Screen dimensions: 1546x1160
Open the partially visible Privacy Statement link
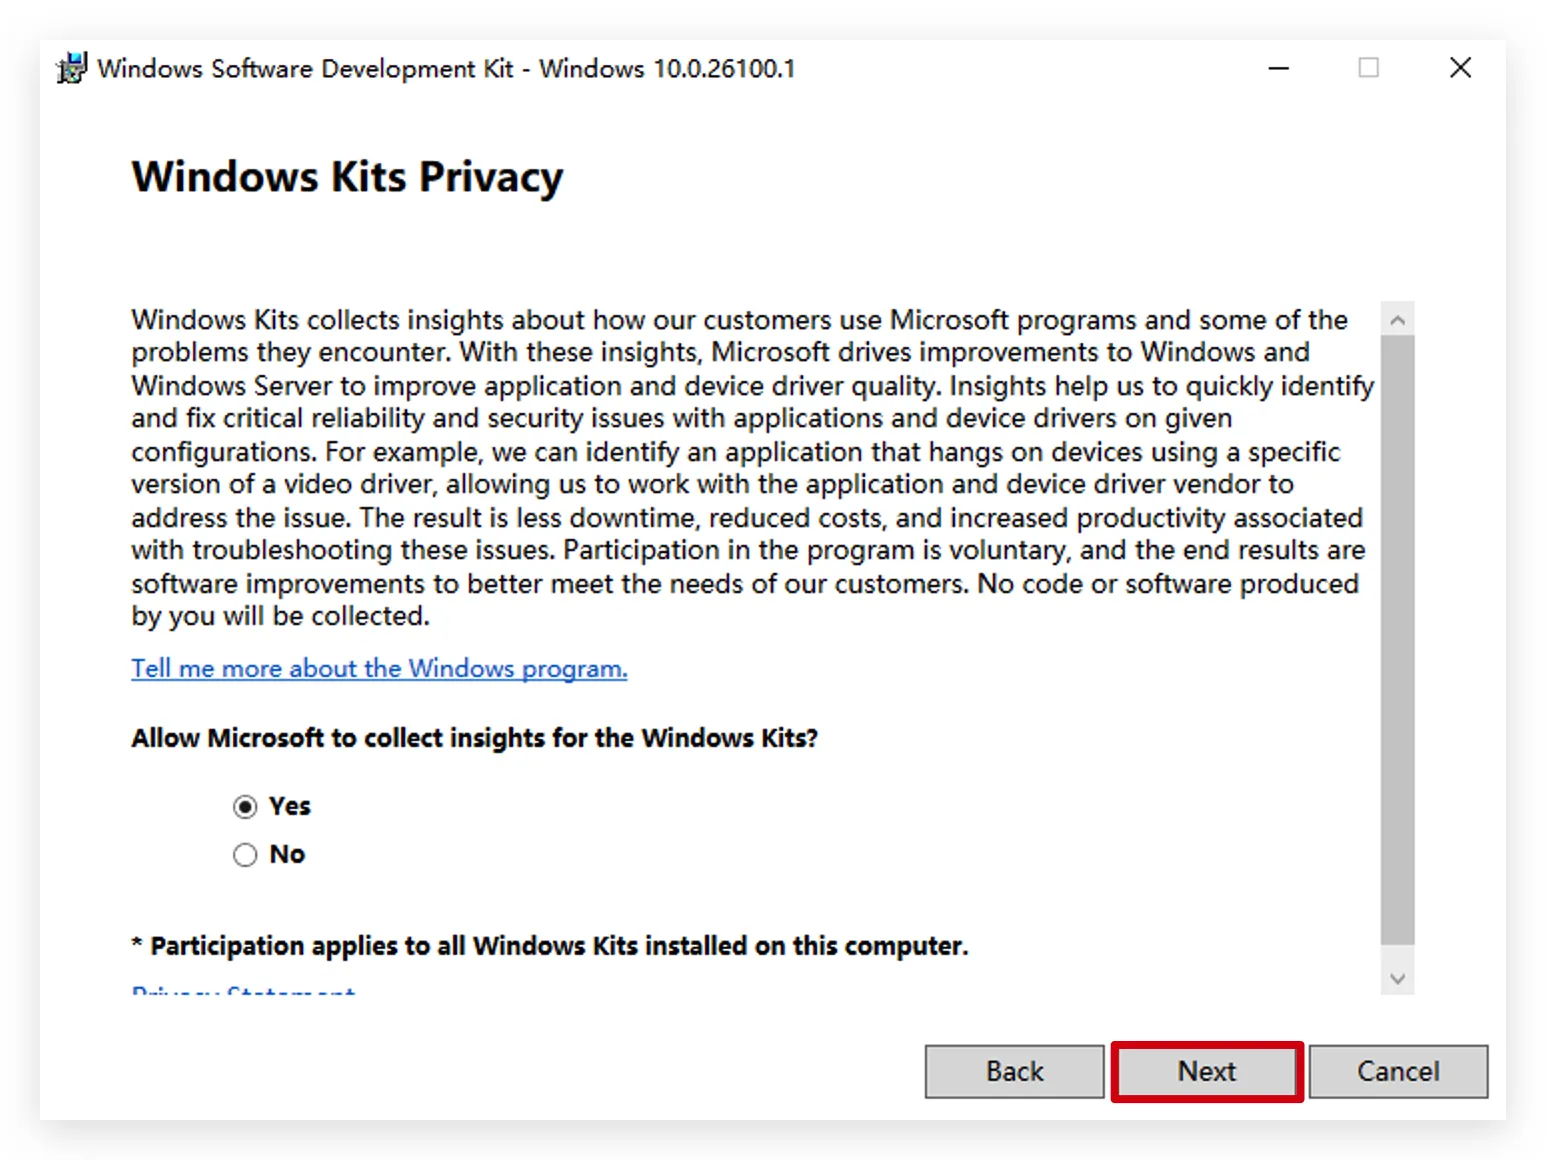243,990
